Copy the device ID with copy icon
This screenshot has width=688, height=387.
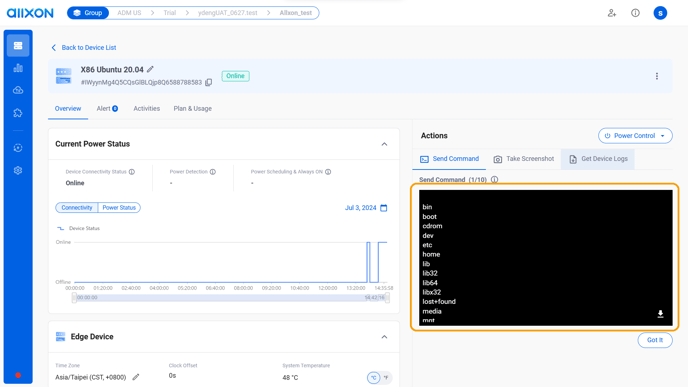pyautogui.click(x=209, y=82)
